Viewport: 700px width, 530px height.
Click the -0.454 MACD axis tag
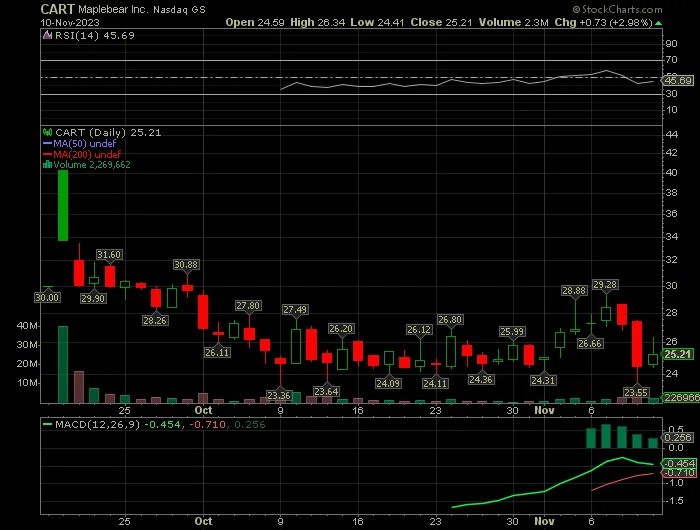tap(680, 463)
